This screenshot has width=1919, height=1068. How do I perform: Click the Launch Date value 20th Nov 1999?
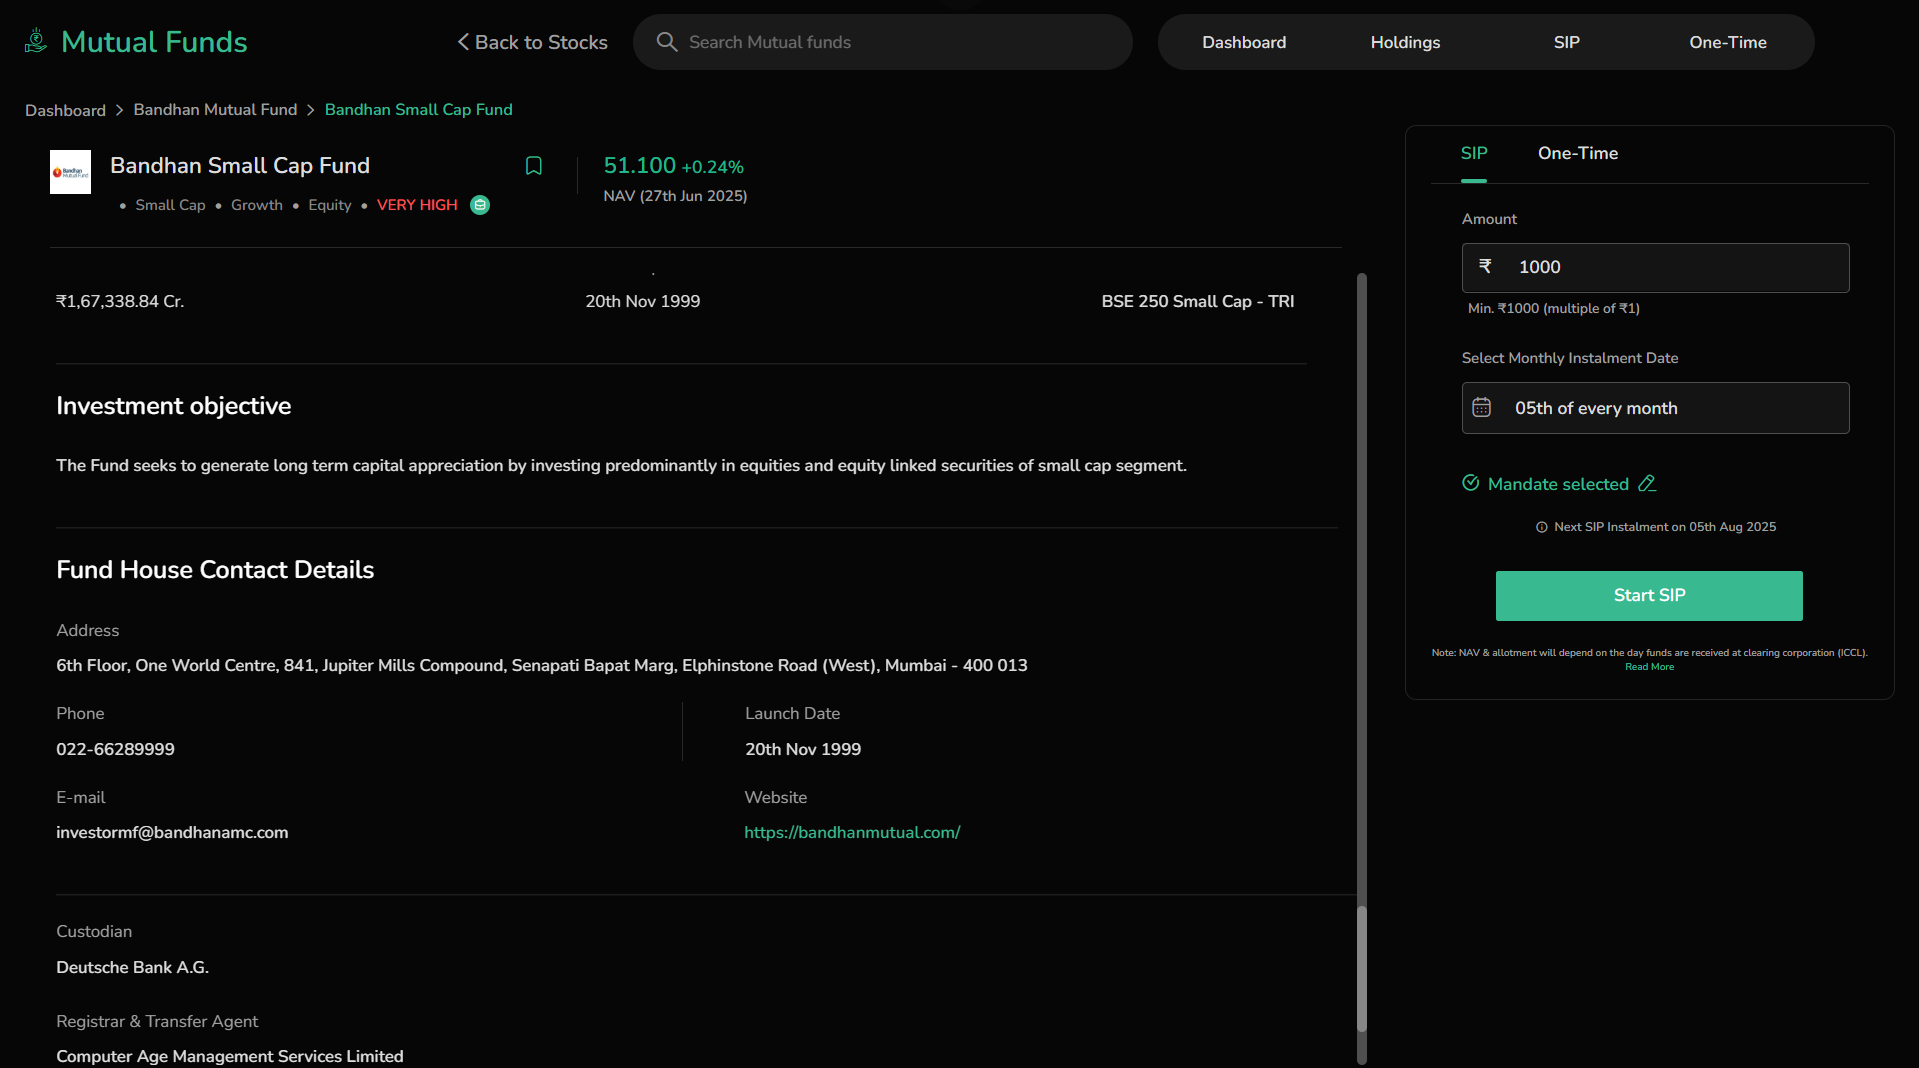coord(803,749)
